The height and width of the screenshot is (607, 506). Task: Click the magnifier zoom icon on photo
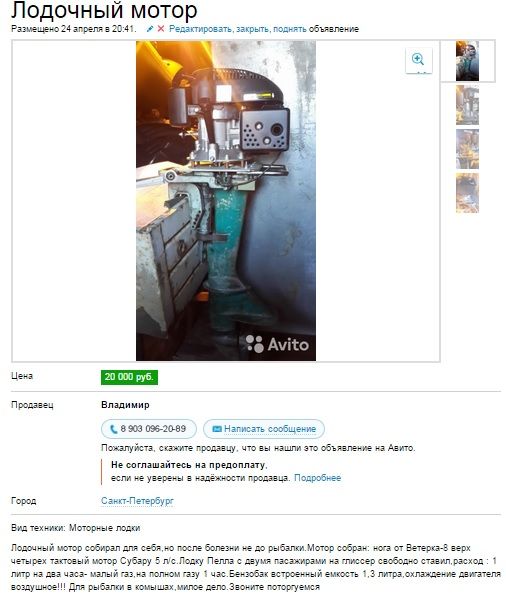tap(418, 60)
